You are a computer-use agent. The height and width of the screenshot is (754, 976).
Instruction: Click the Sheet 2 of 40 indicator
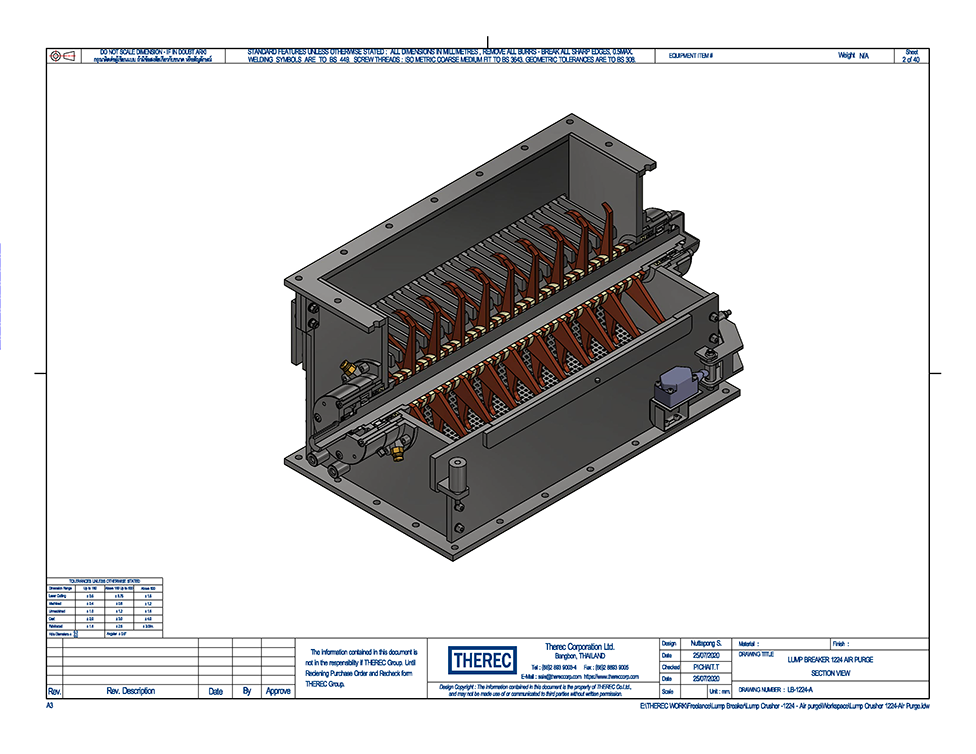pos(911,56)
